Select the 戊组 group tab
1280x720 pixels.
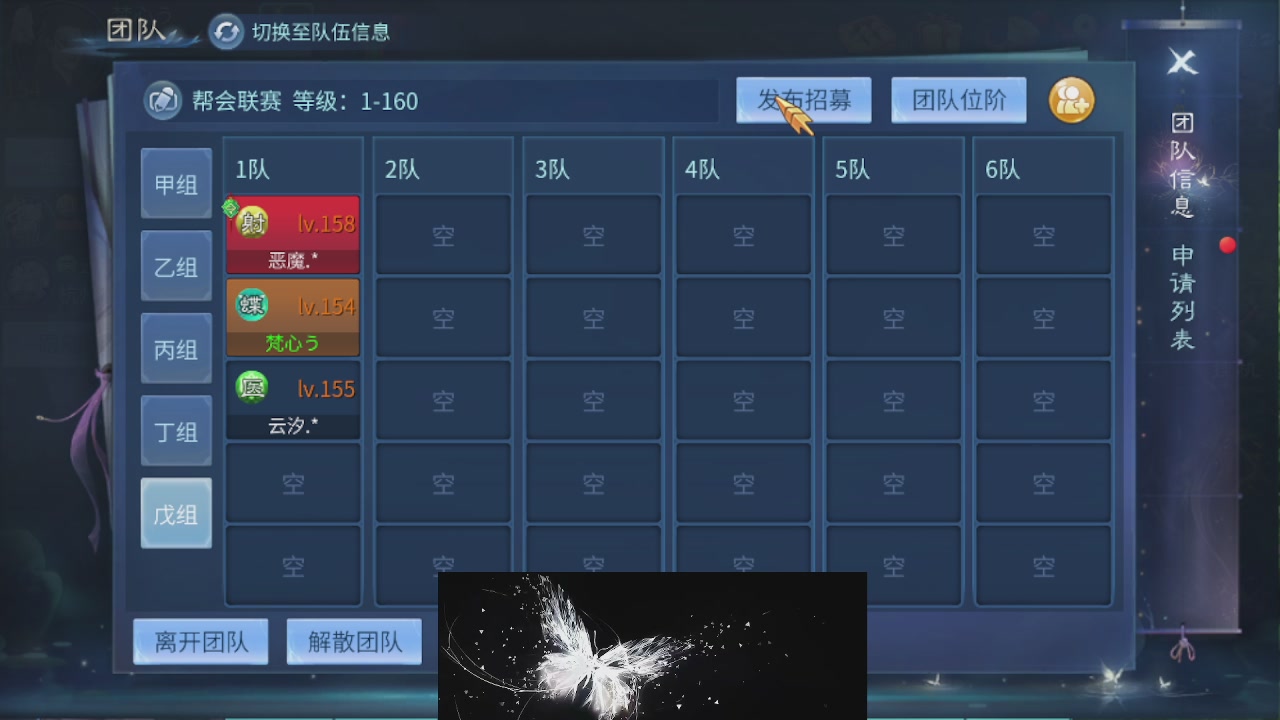pyautogui.click(x=176, y=514)
